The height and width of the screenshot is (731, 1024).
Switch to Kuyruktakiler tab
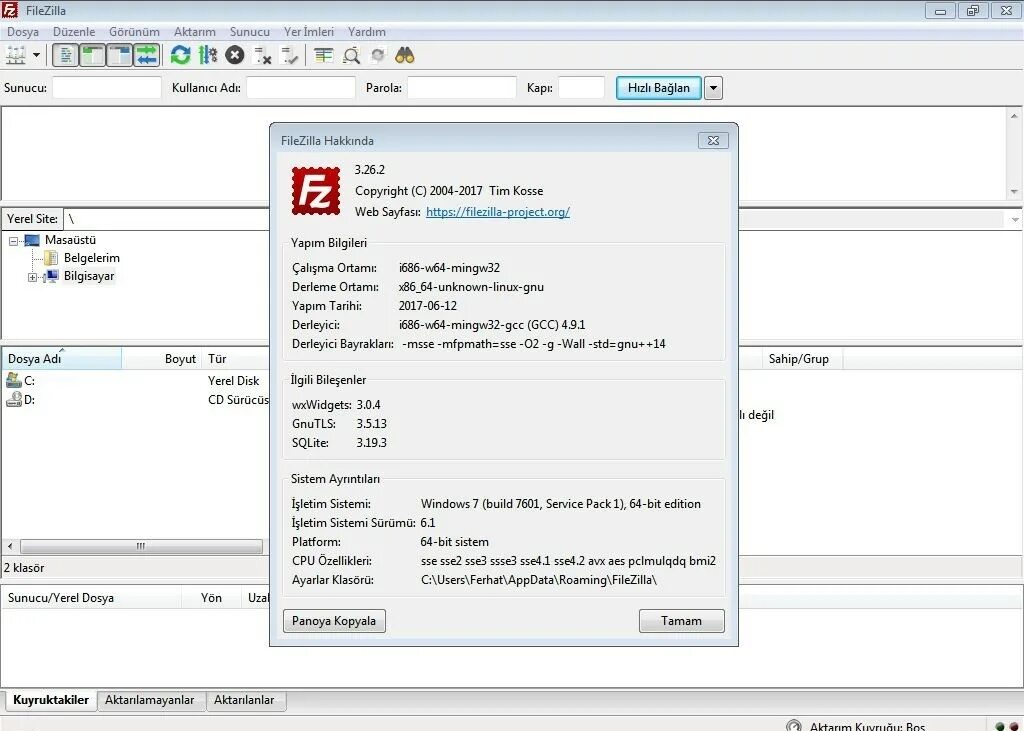[x=50, y=700]
